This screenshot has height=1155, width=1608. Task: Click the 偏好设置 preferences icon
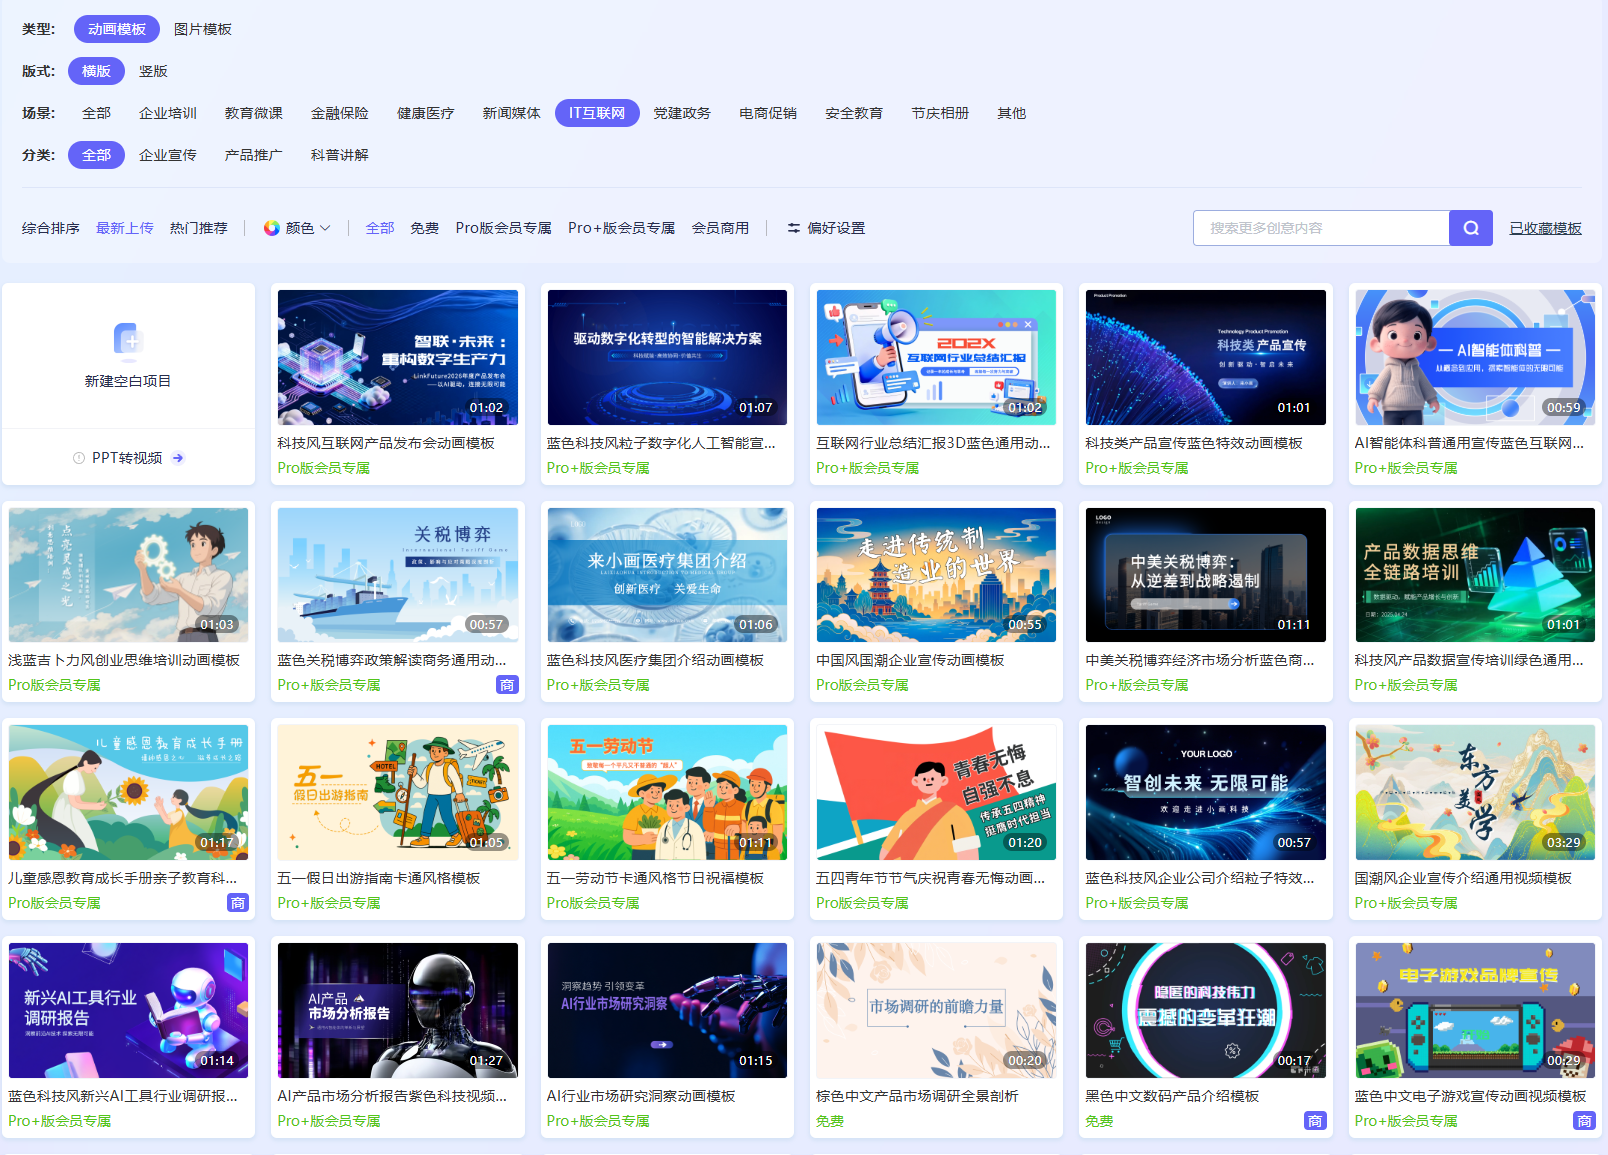(794, 228)
